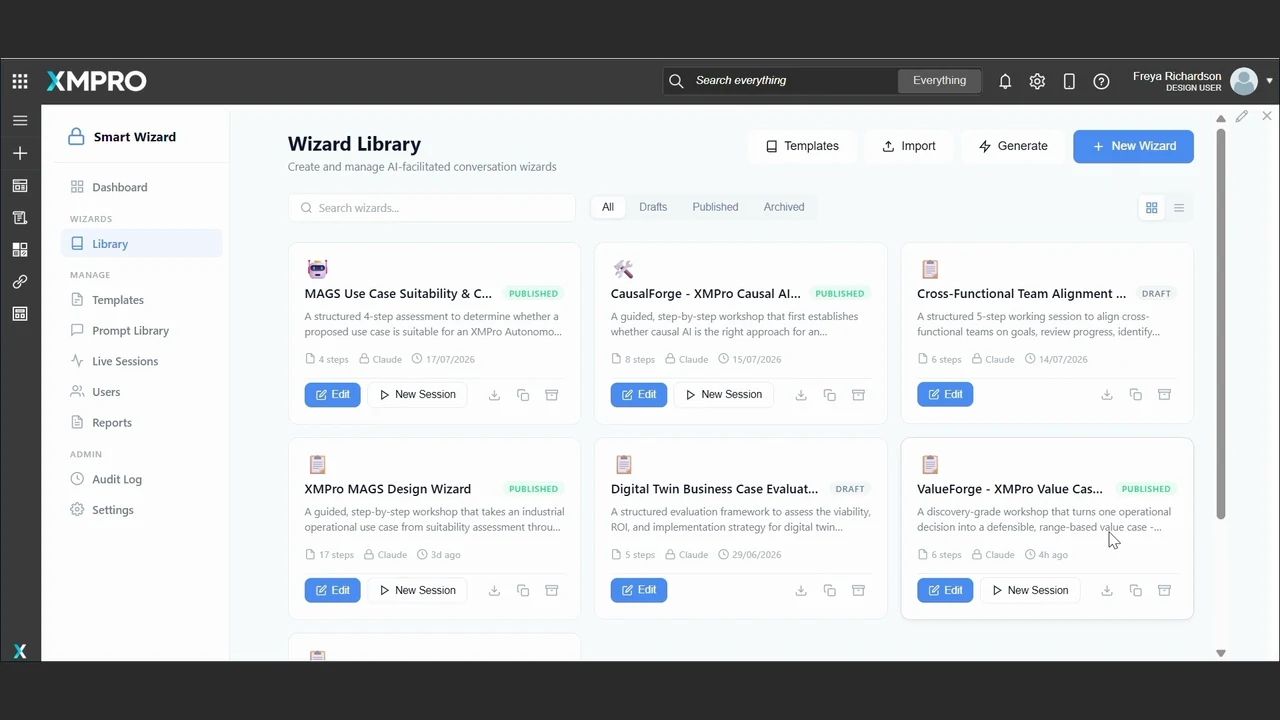The image size is (1280, 720).
Task: Click the scroll down arrow
Action: point(1220,653)
